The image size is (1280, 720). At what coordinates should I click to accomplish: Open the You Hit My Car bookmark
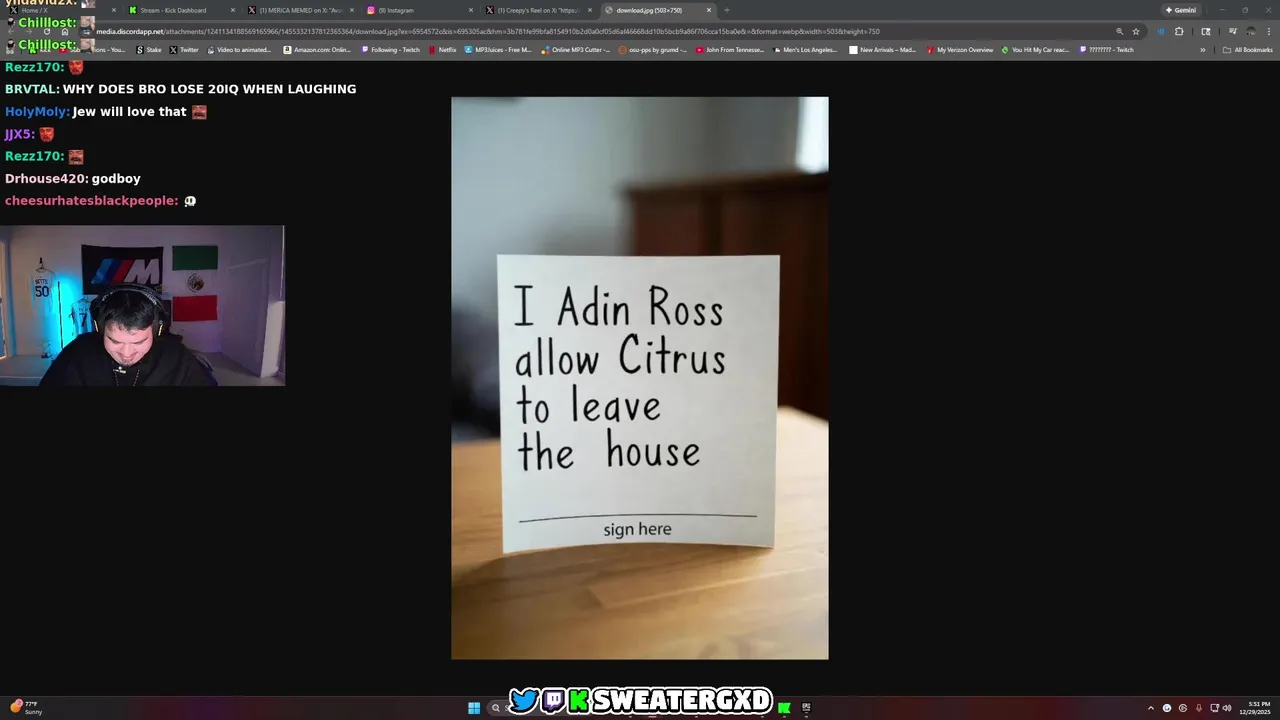pyautogui.click(x=1036, y=50)
